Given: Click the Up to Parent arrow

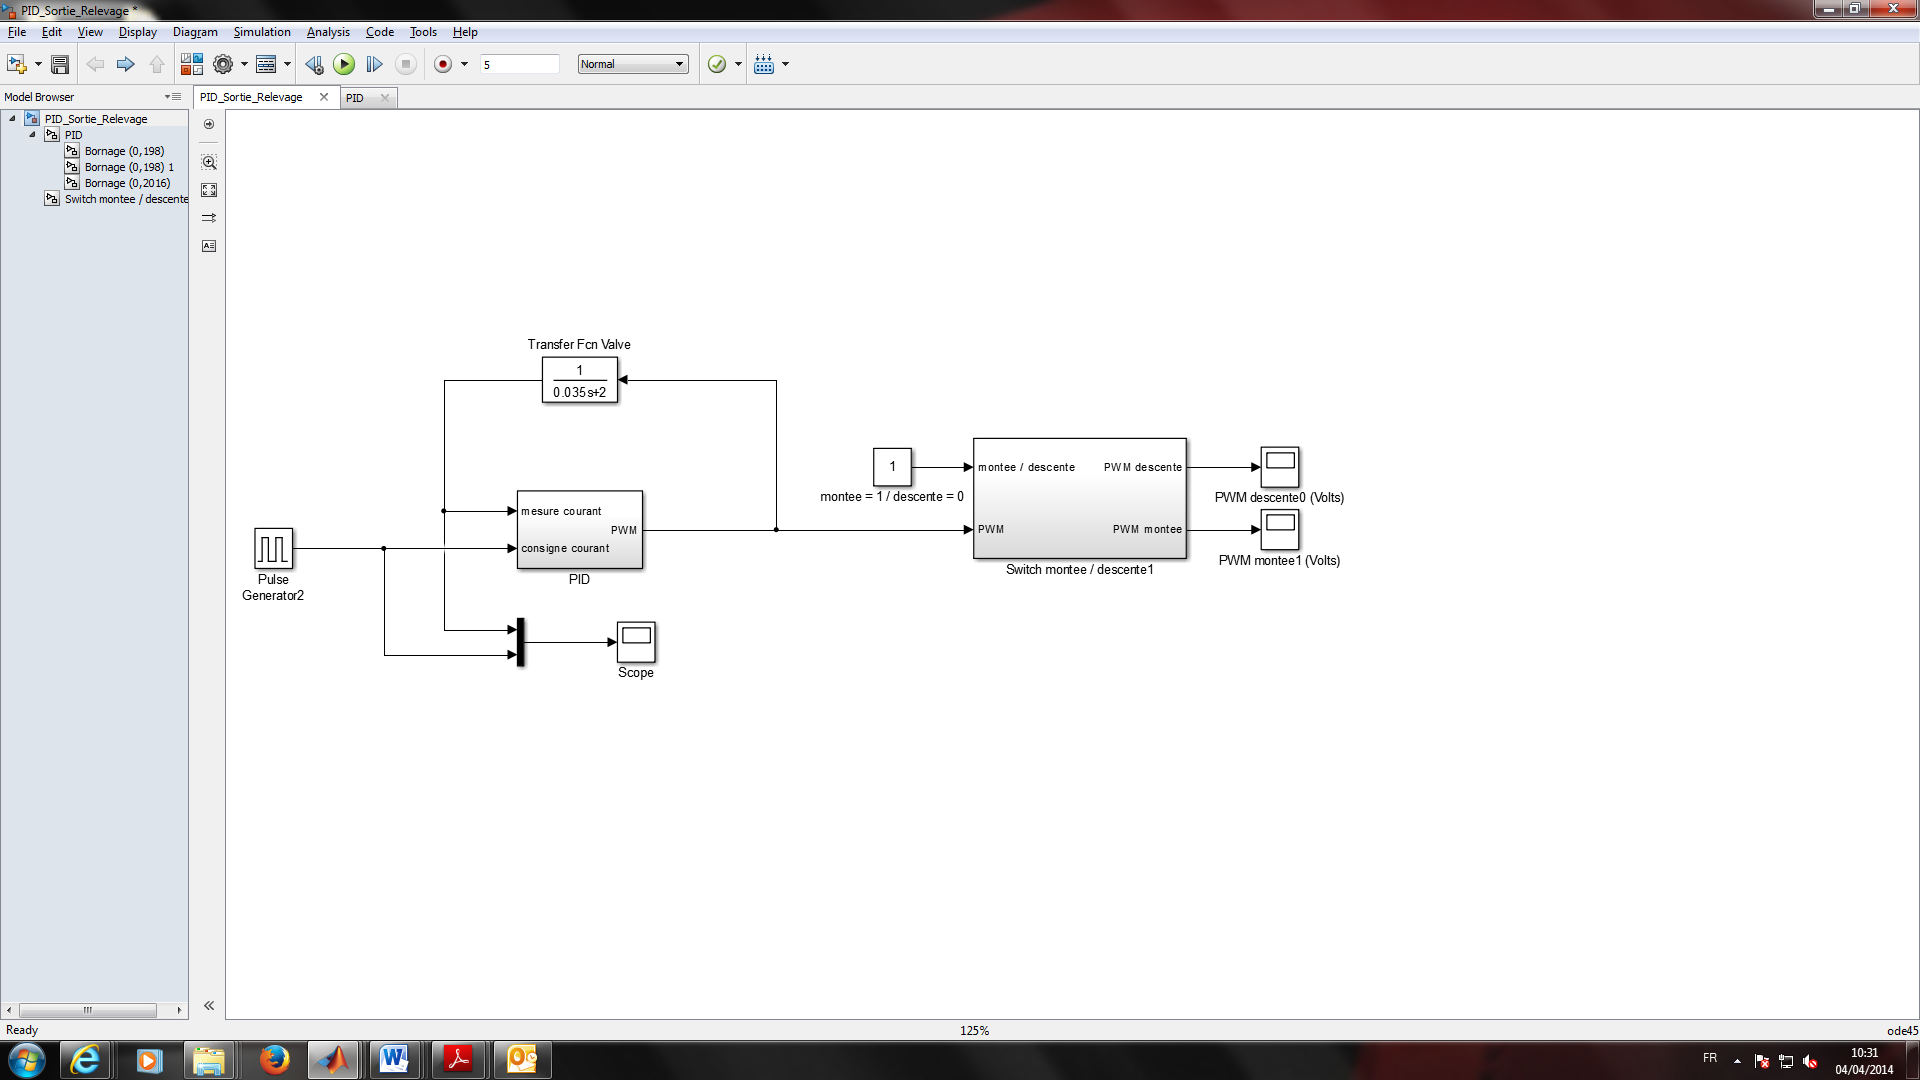Looking at the screenshot, I should click(157, 64).
